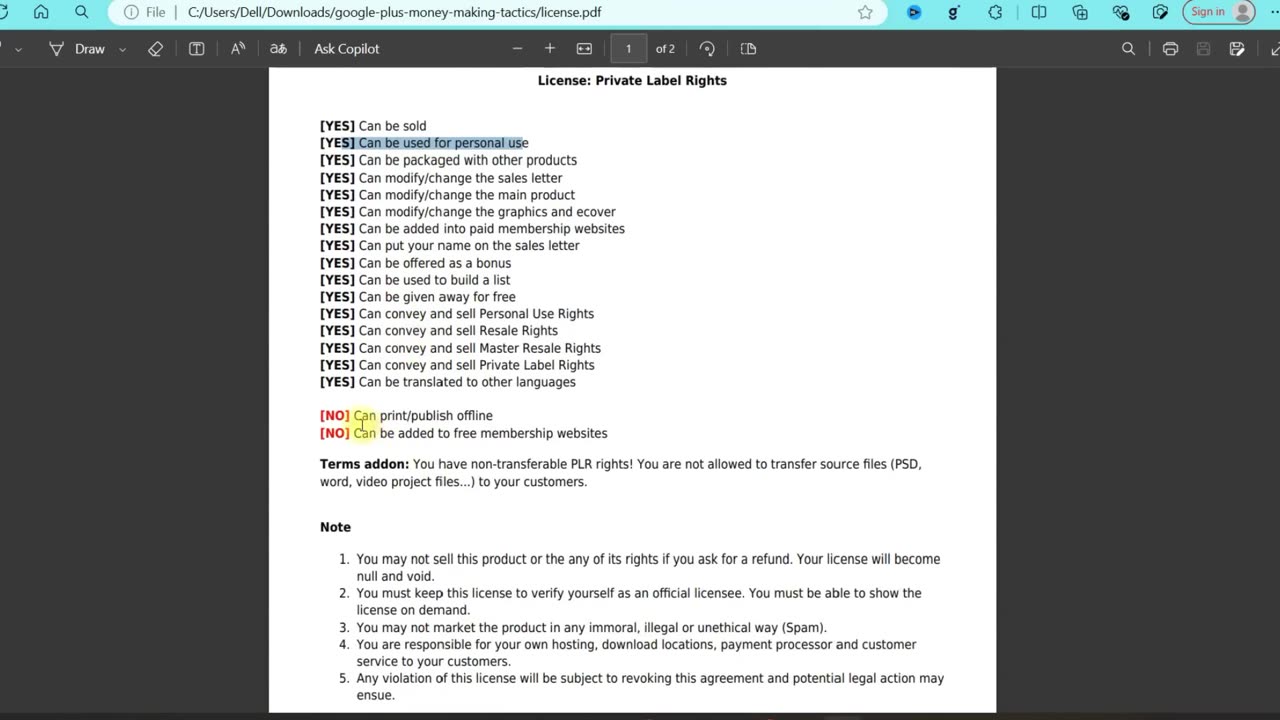Expand the Draw tool options arrow

pos(123,49)
